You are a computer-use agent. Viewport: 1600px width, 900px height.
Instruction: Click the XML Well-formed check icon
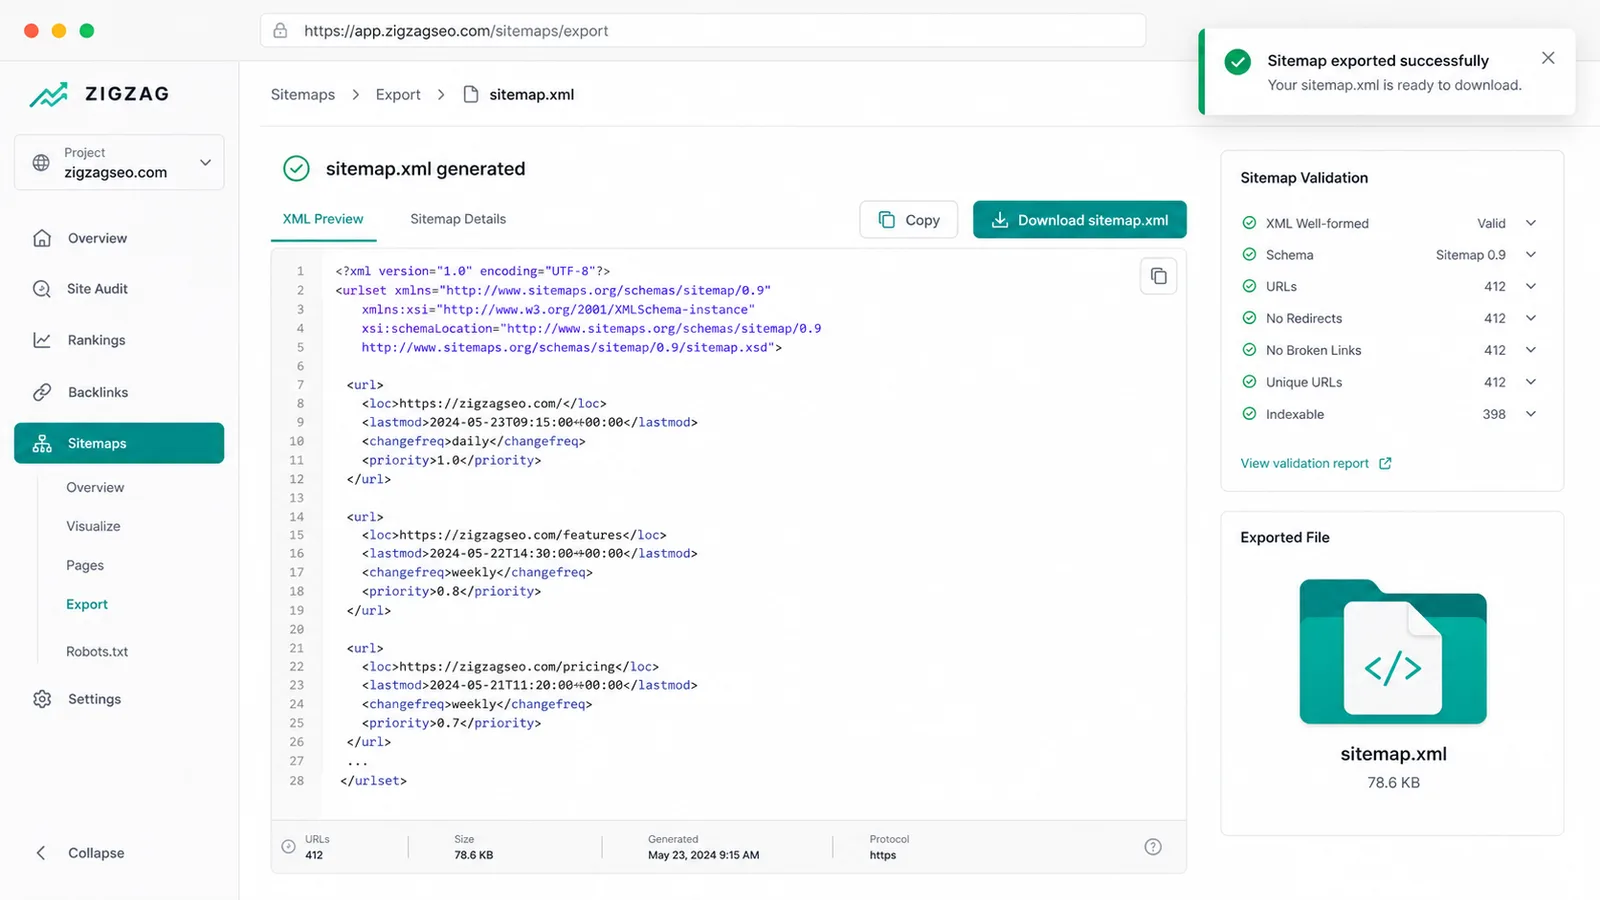pos(1249,223)
